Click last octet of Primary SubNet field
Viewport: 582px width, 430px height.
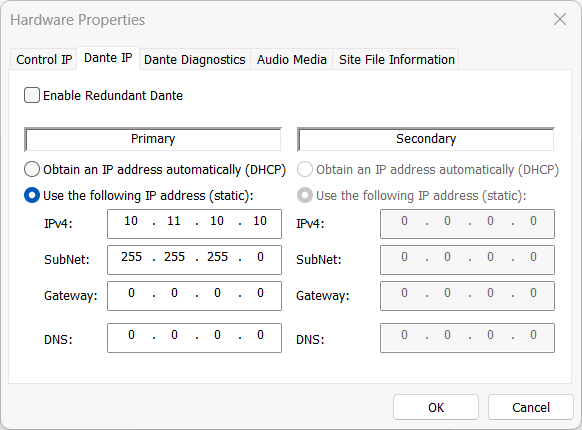(260, 257)
